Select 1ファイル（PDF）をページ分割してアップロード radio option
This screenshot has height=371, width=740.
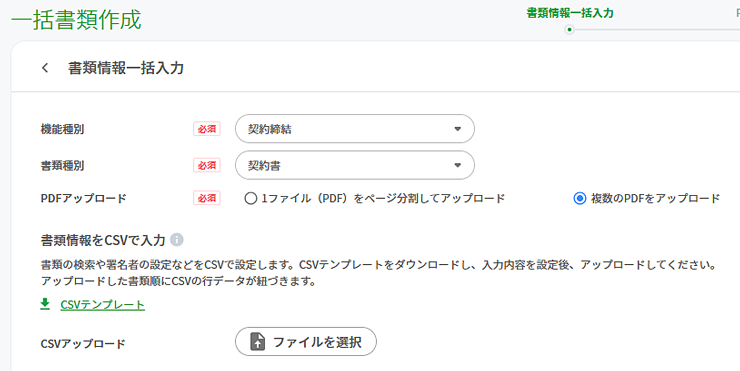(250, 198)
